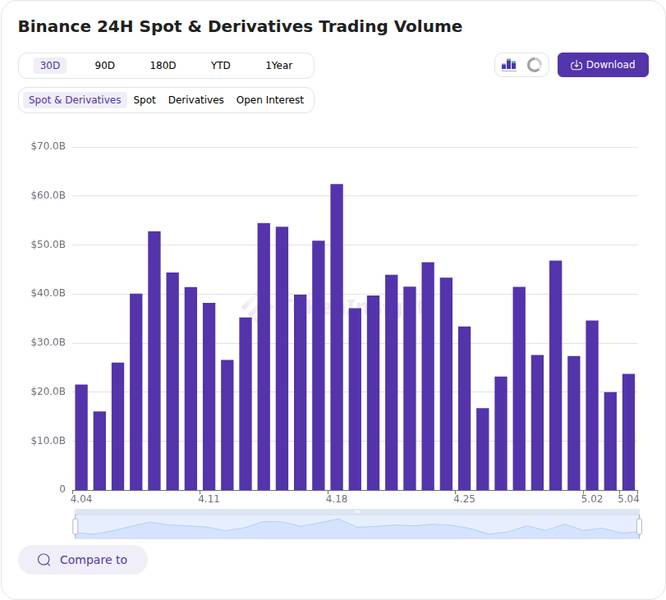Image resolution: width=666 pixels, height=600 pixels.
Task: Click the $20.0B axis label
Action: point(48,392)
